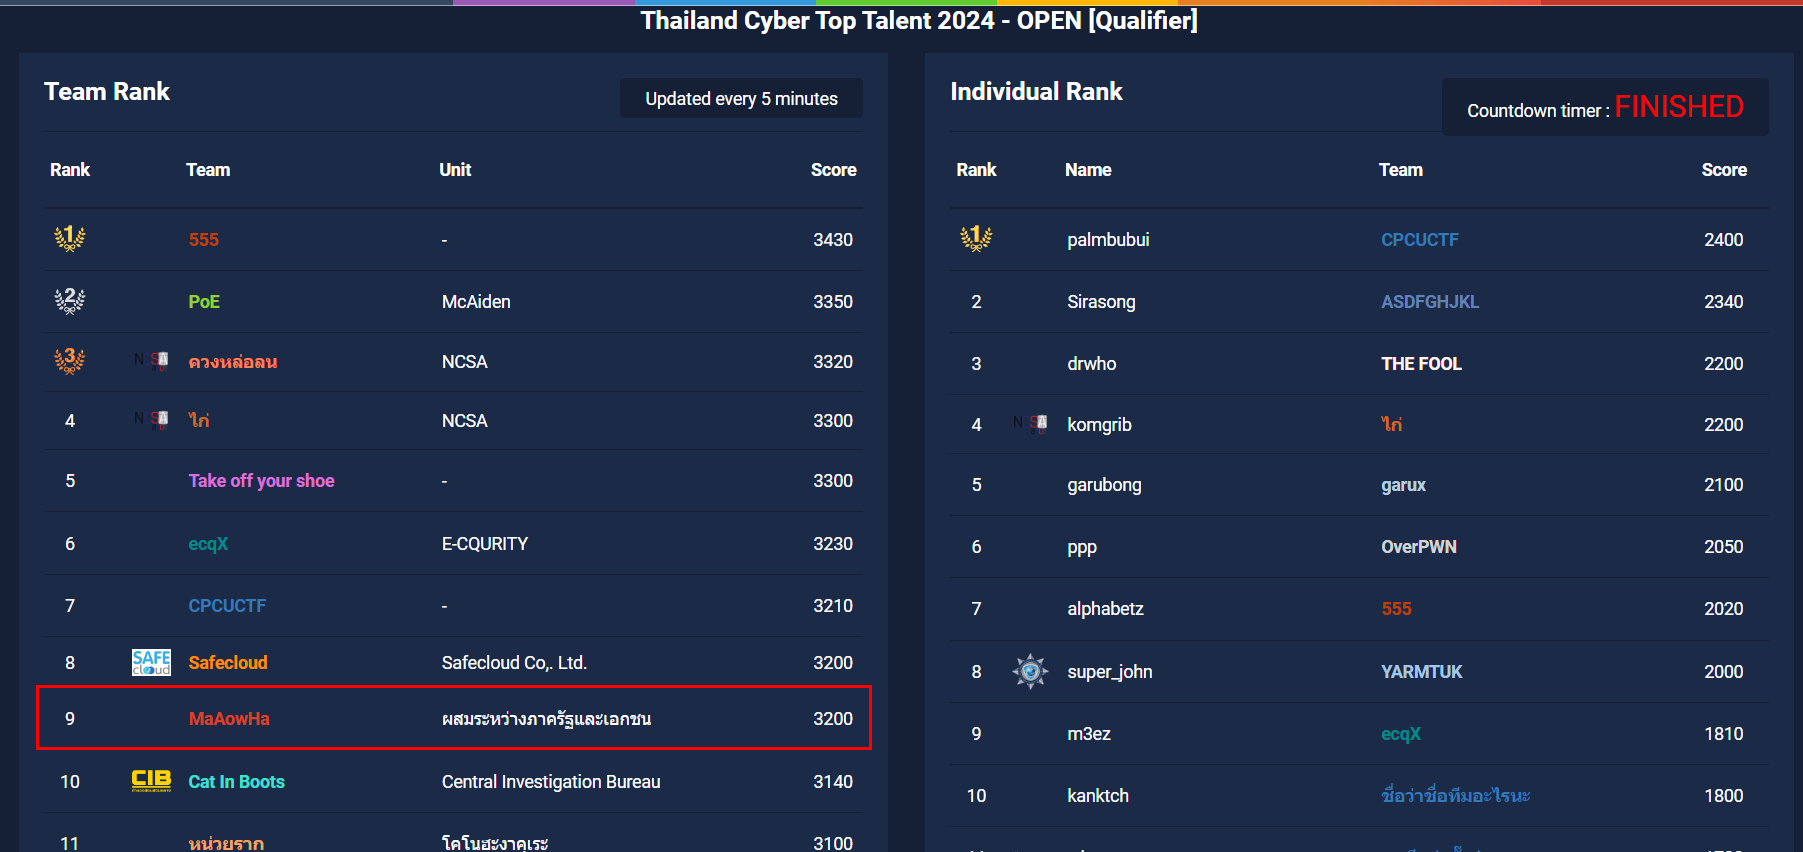Select player garubong
1803x852 pixels.
[x=1104, y=485]
